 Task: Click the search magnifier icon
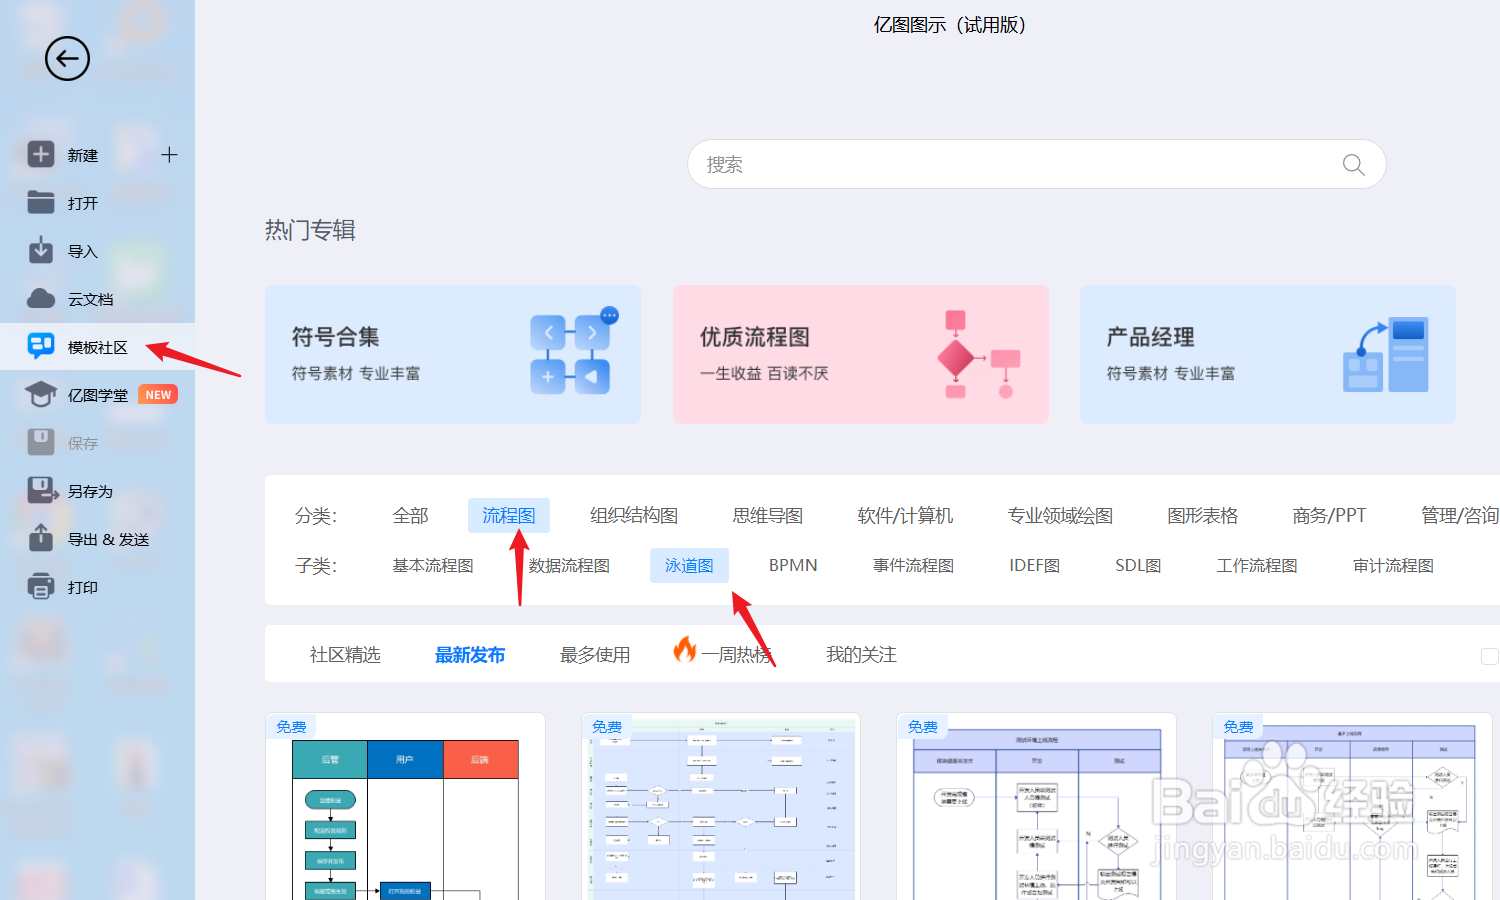1352,164
